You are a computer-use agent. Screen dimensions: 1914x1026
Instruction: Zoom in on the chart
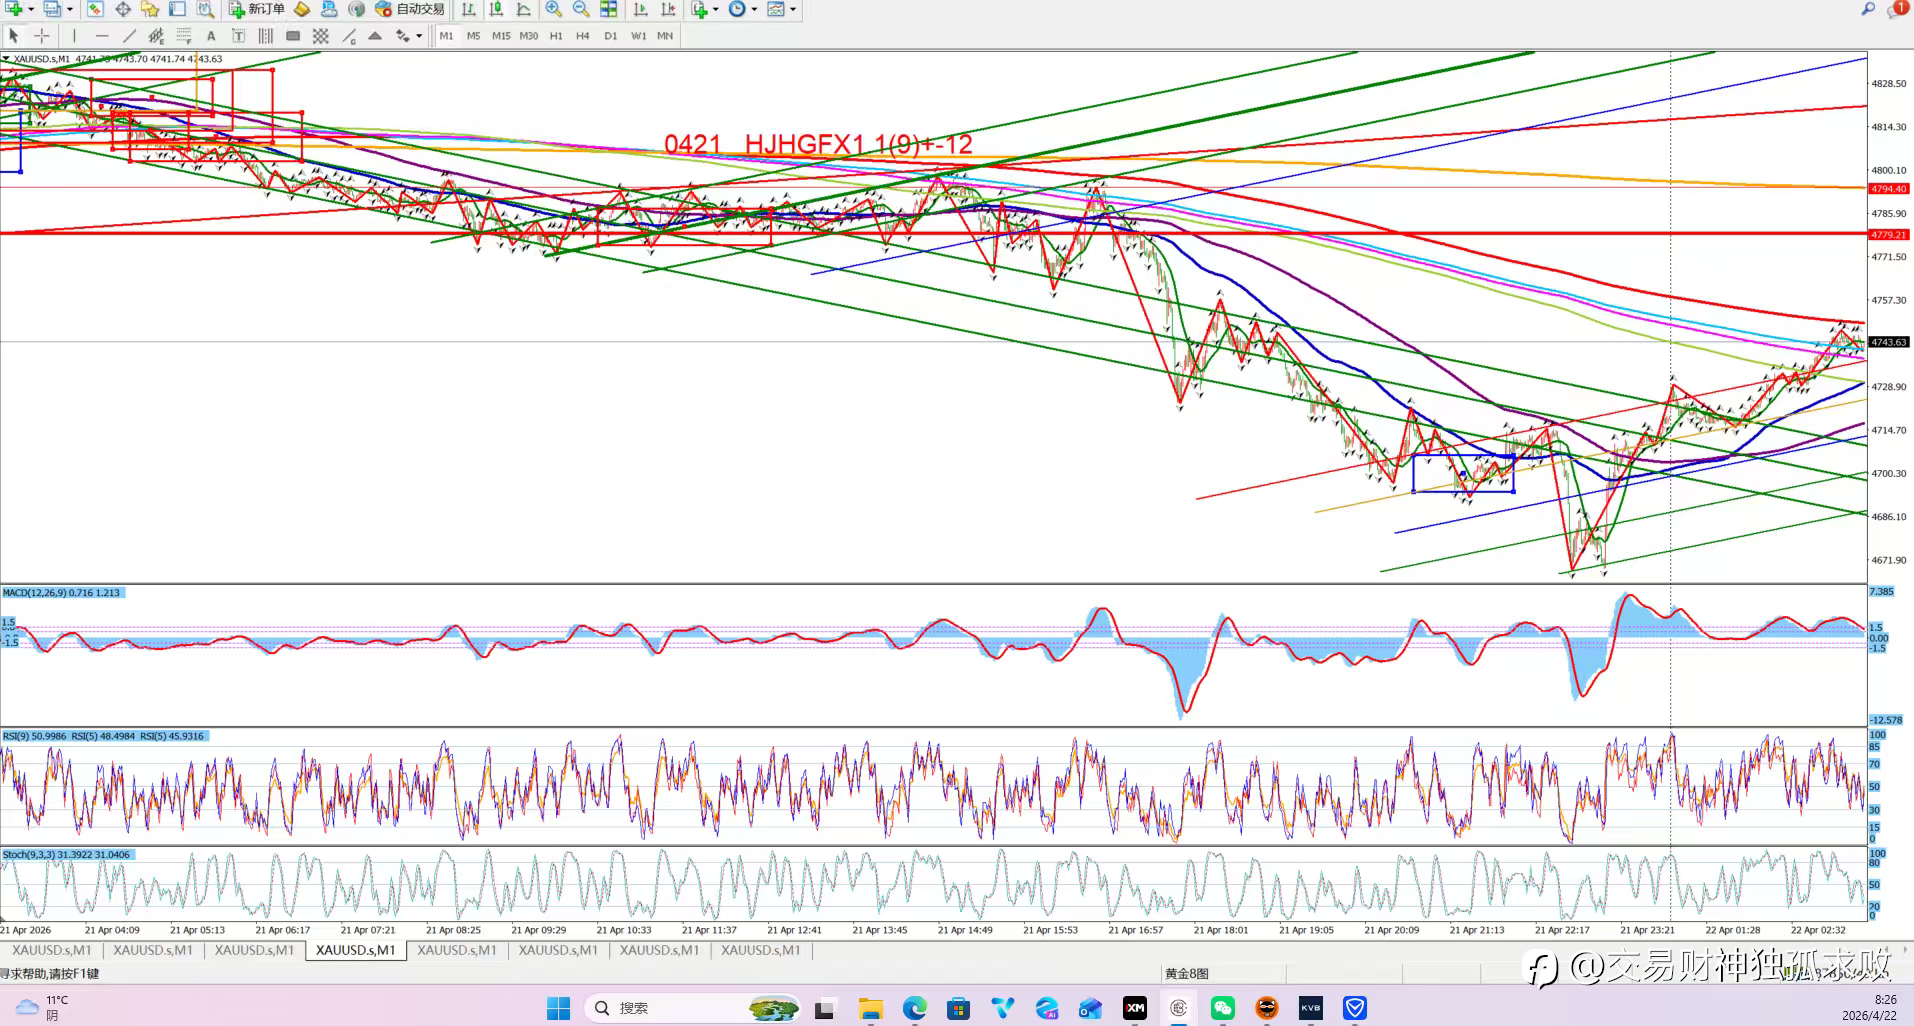(553, 9)
